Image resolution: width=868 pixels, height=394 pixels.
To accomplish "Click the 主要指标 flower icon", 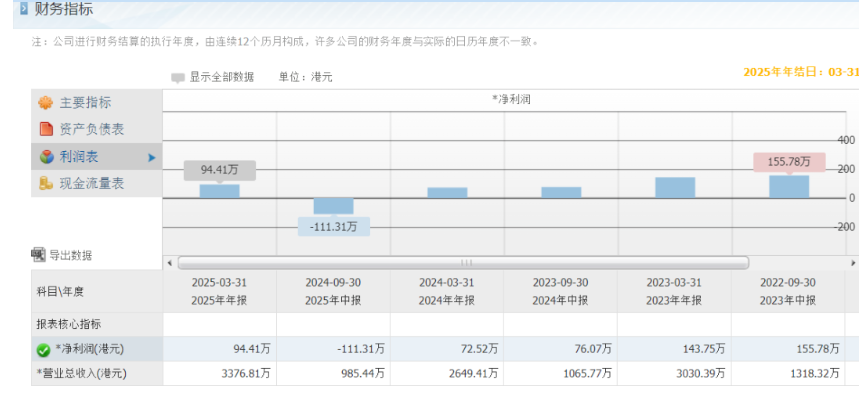I will tap(45, 103).
